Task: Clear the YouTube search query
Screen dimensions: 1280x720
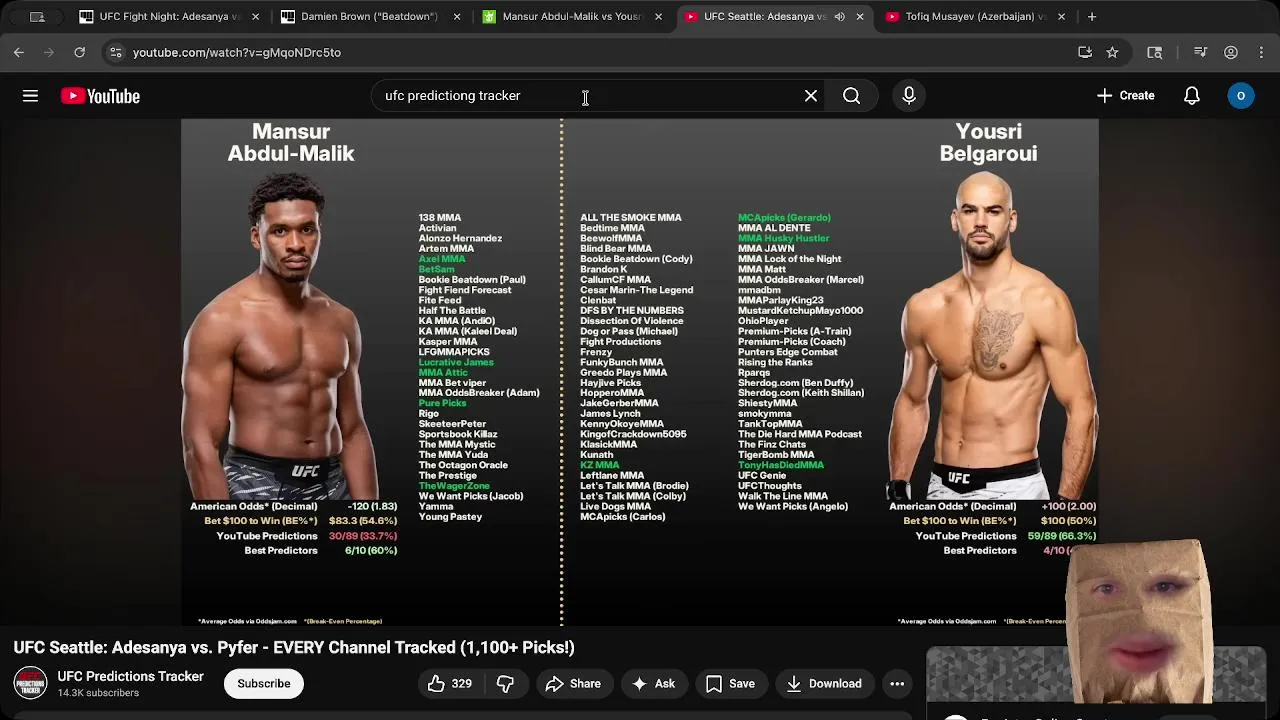Action: click(811, 96)
